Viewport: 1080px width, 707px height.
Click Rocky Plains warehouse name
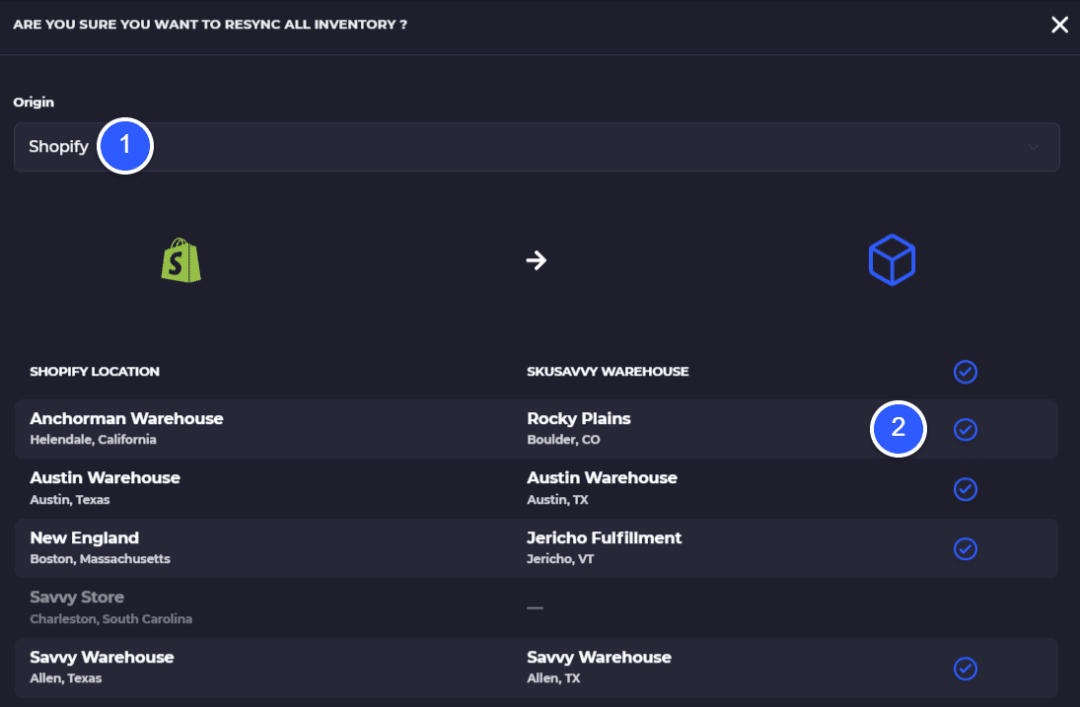click(579, 418)
